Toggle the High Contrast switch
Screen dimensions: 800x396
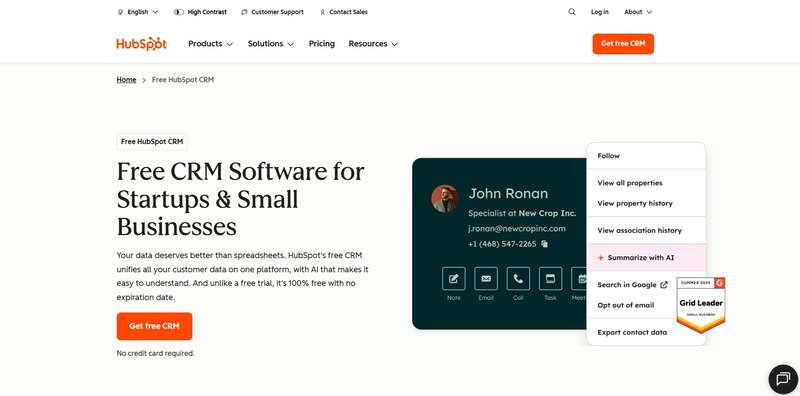pos(179,12)
